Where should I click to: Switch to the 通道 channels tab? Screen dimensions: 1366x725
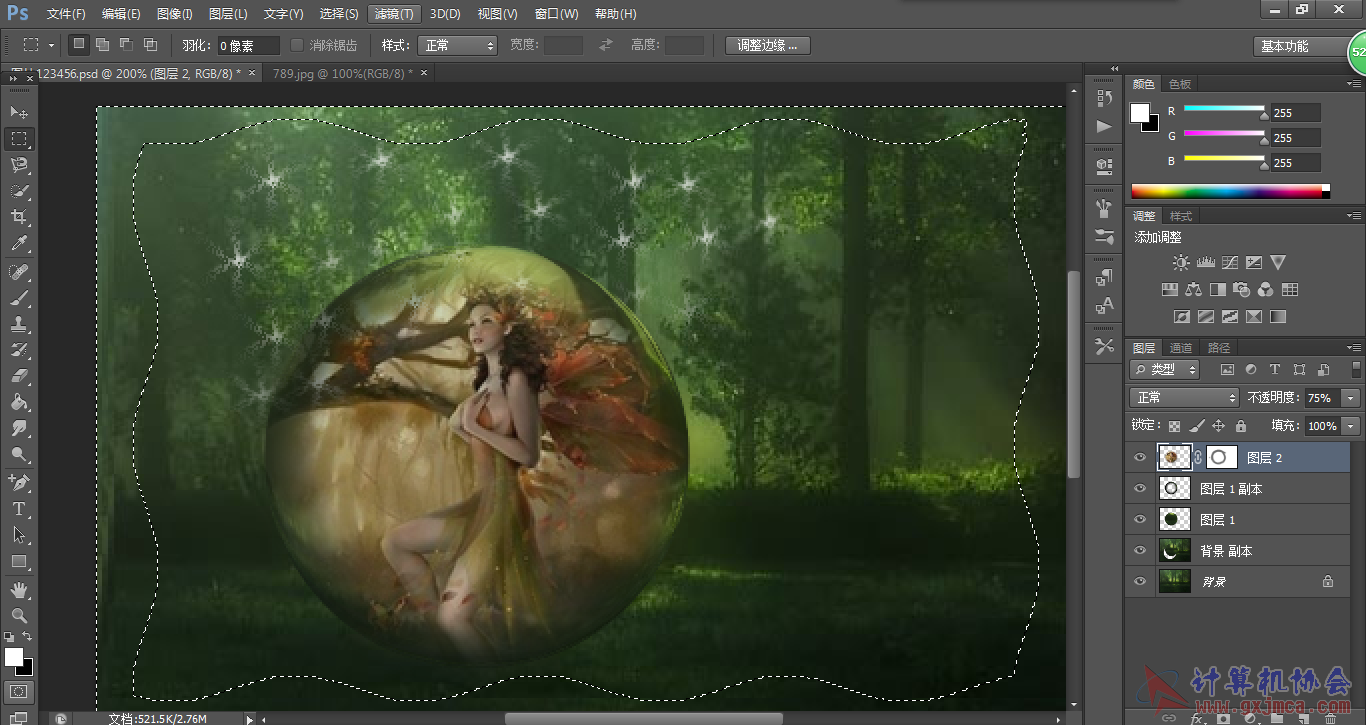[x=1181, y=348]
